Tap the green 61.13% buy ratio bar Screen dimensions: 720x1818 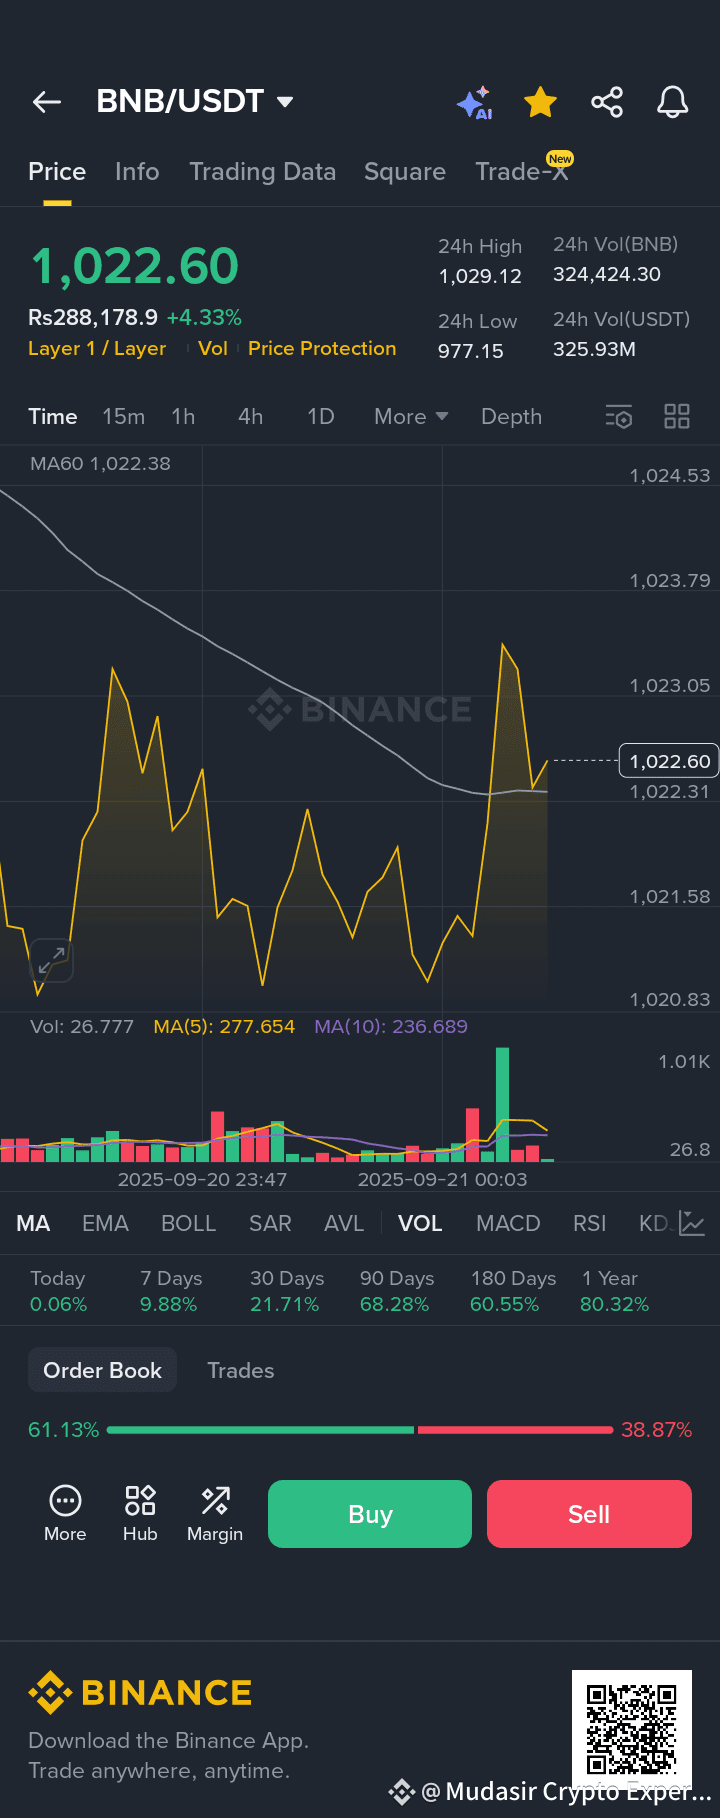(260, 1430)
